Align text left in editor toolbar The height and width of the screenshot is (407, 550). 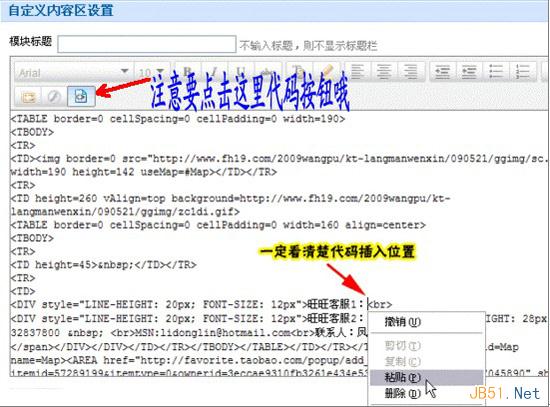click(357, 72)
